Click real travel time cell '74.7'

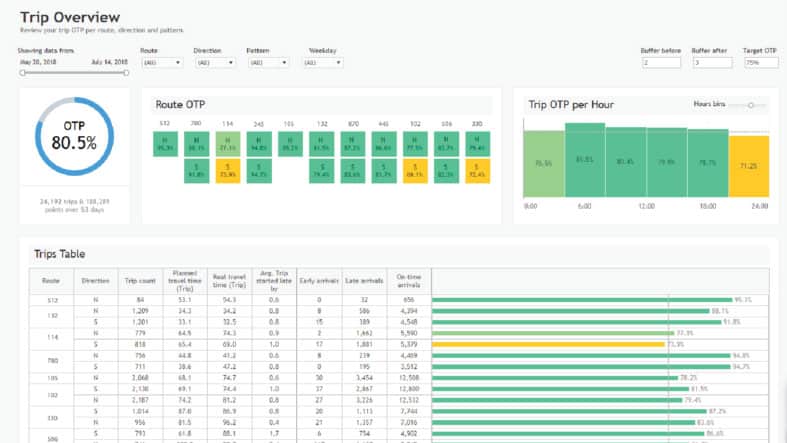[229, 378]
